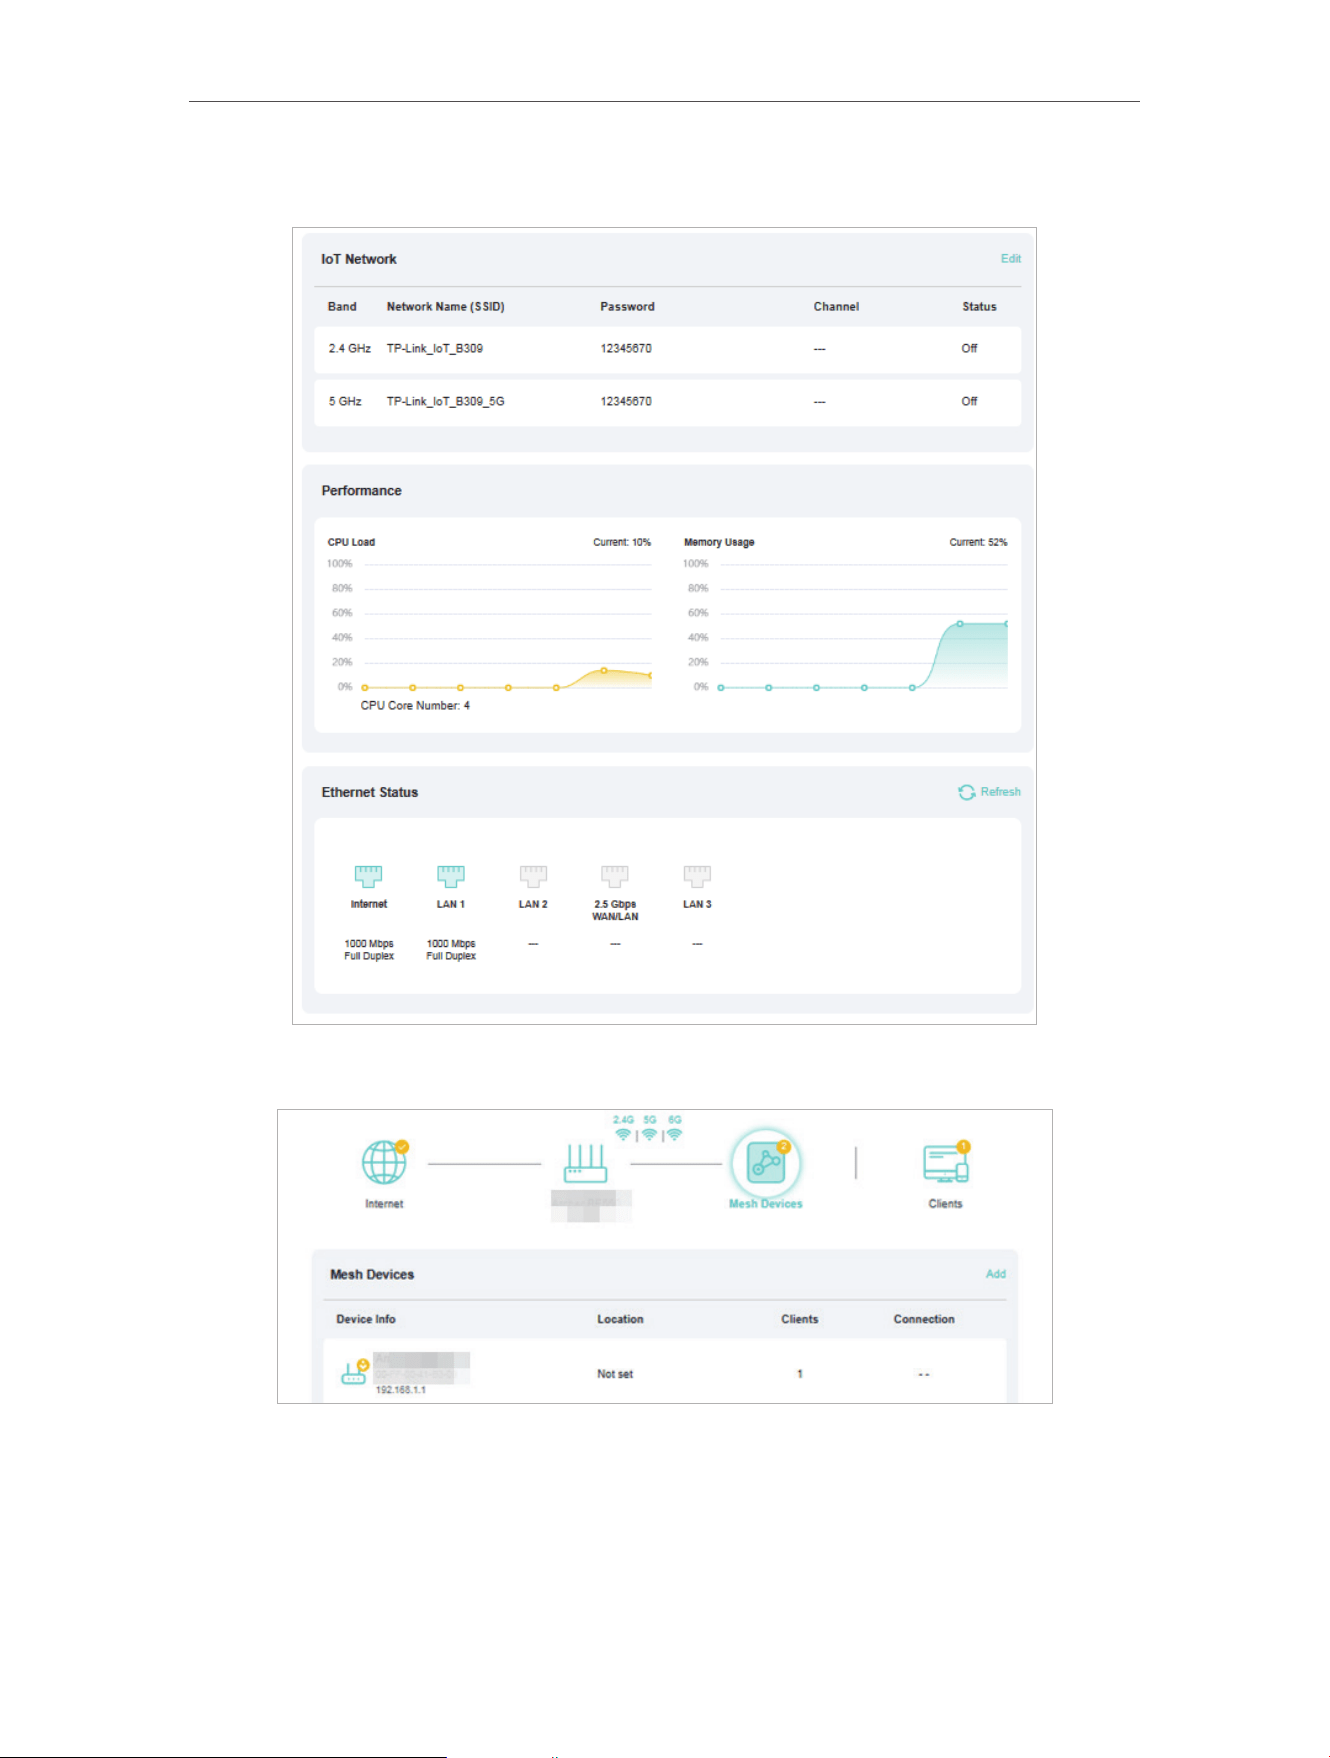The image size is (1330, 1758).
Task: Click the Off status in 2.4 GHz row
Action: [x=969, y=348]
